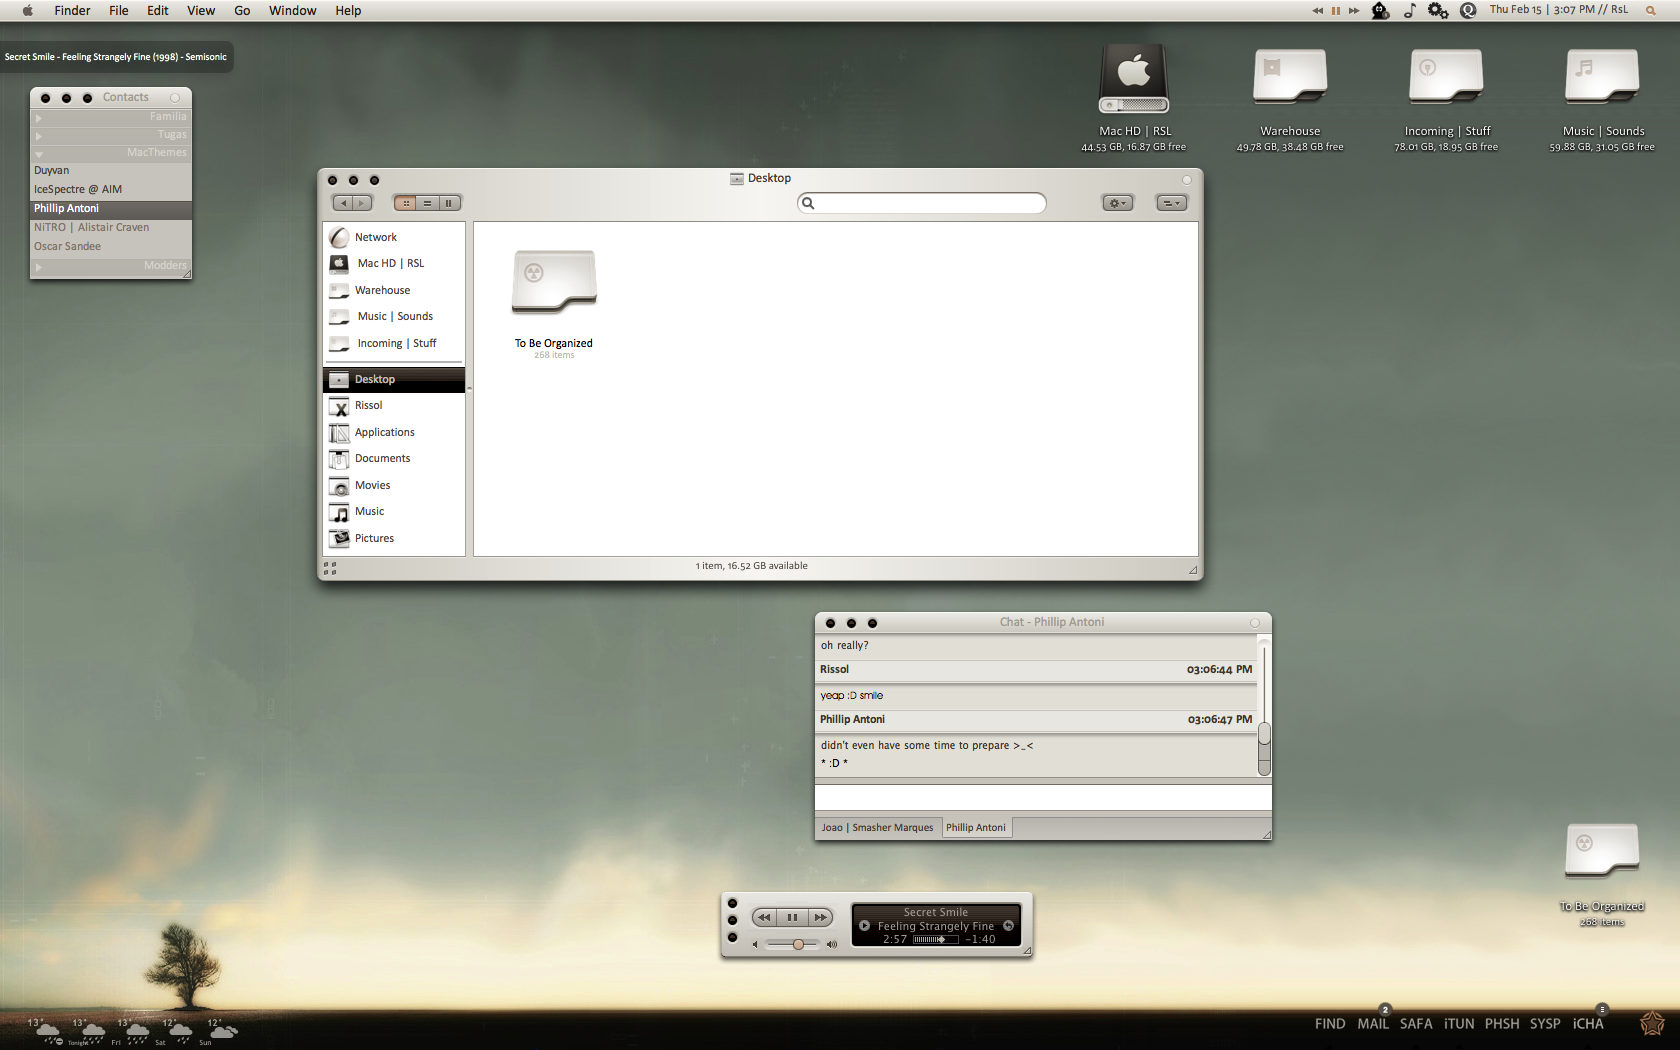
Task: Select contact IceSpectre @ AIM
Action: pyautogui.click(x=111, y=189)
